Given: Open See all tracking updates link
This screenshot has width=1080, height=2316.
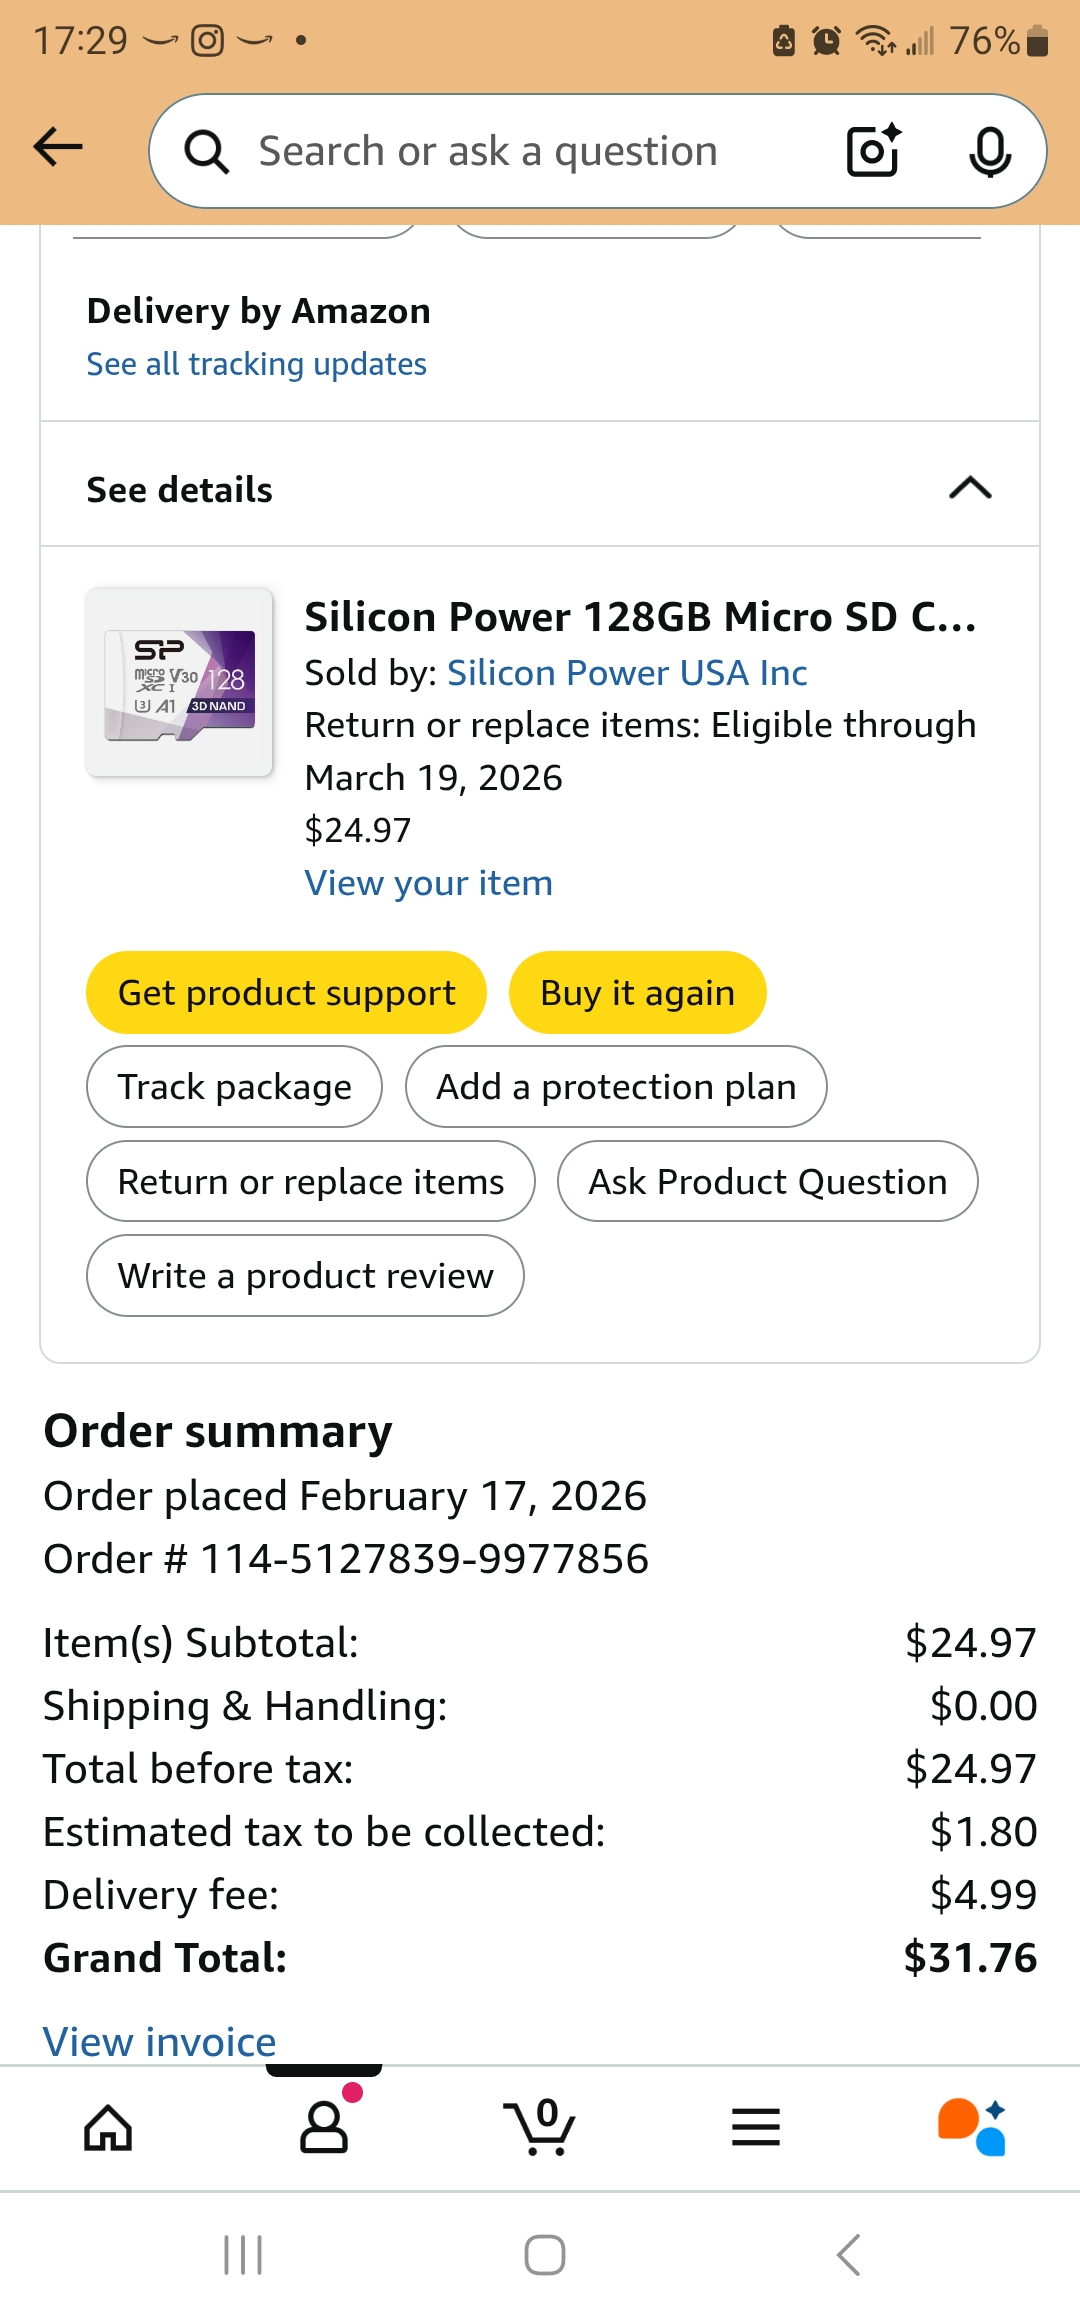Looking at the screenshot, I should (x=256, y=364).
